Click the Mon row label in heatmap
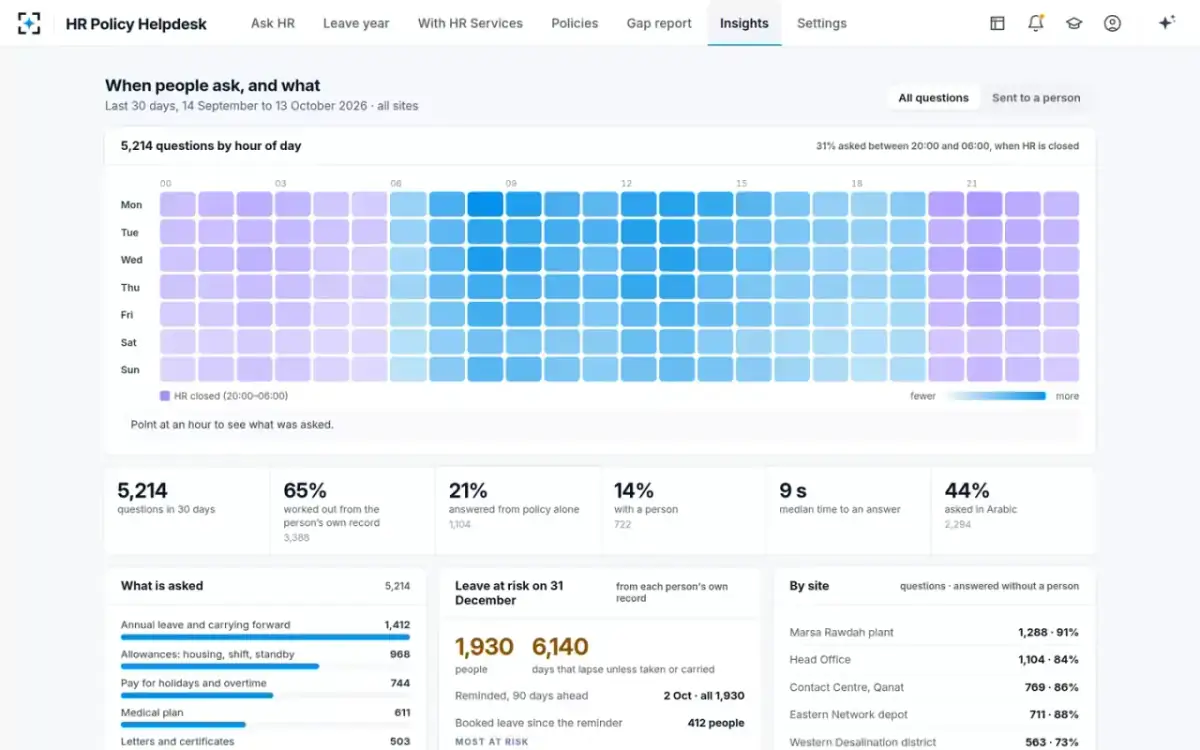This screenshot has width=1200, height=750. pyautogui.click(x=131, y=205)
